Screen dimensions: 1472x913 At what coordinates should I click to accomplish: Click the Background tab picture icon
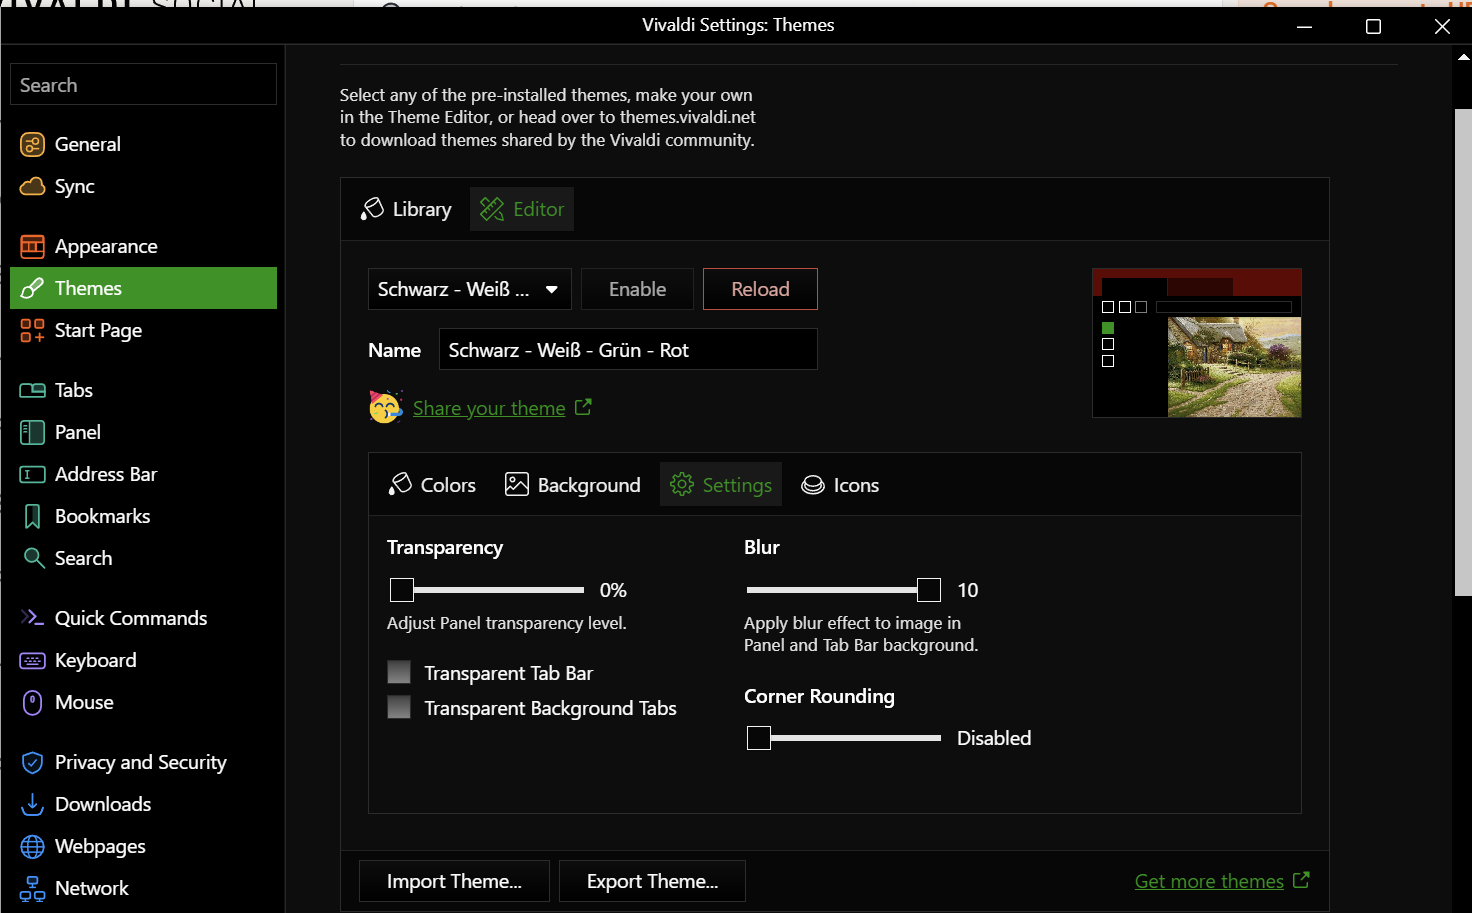516,484
